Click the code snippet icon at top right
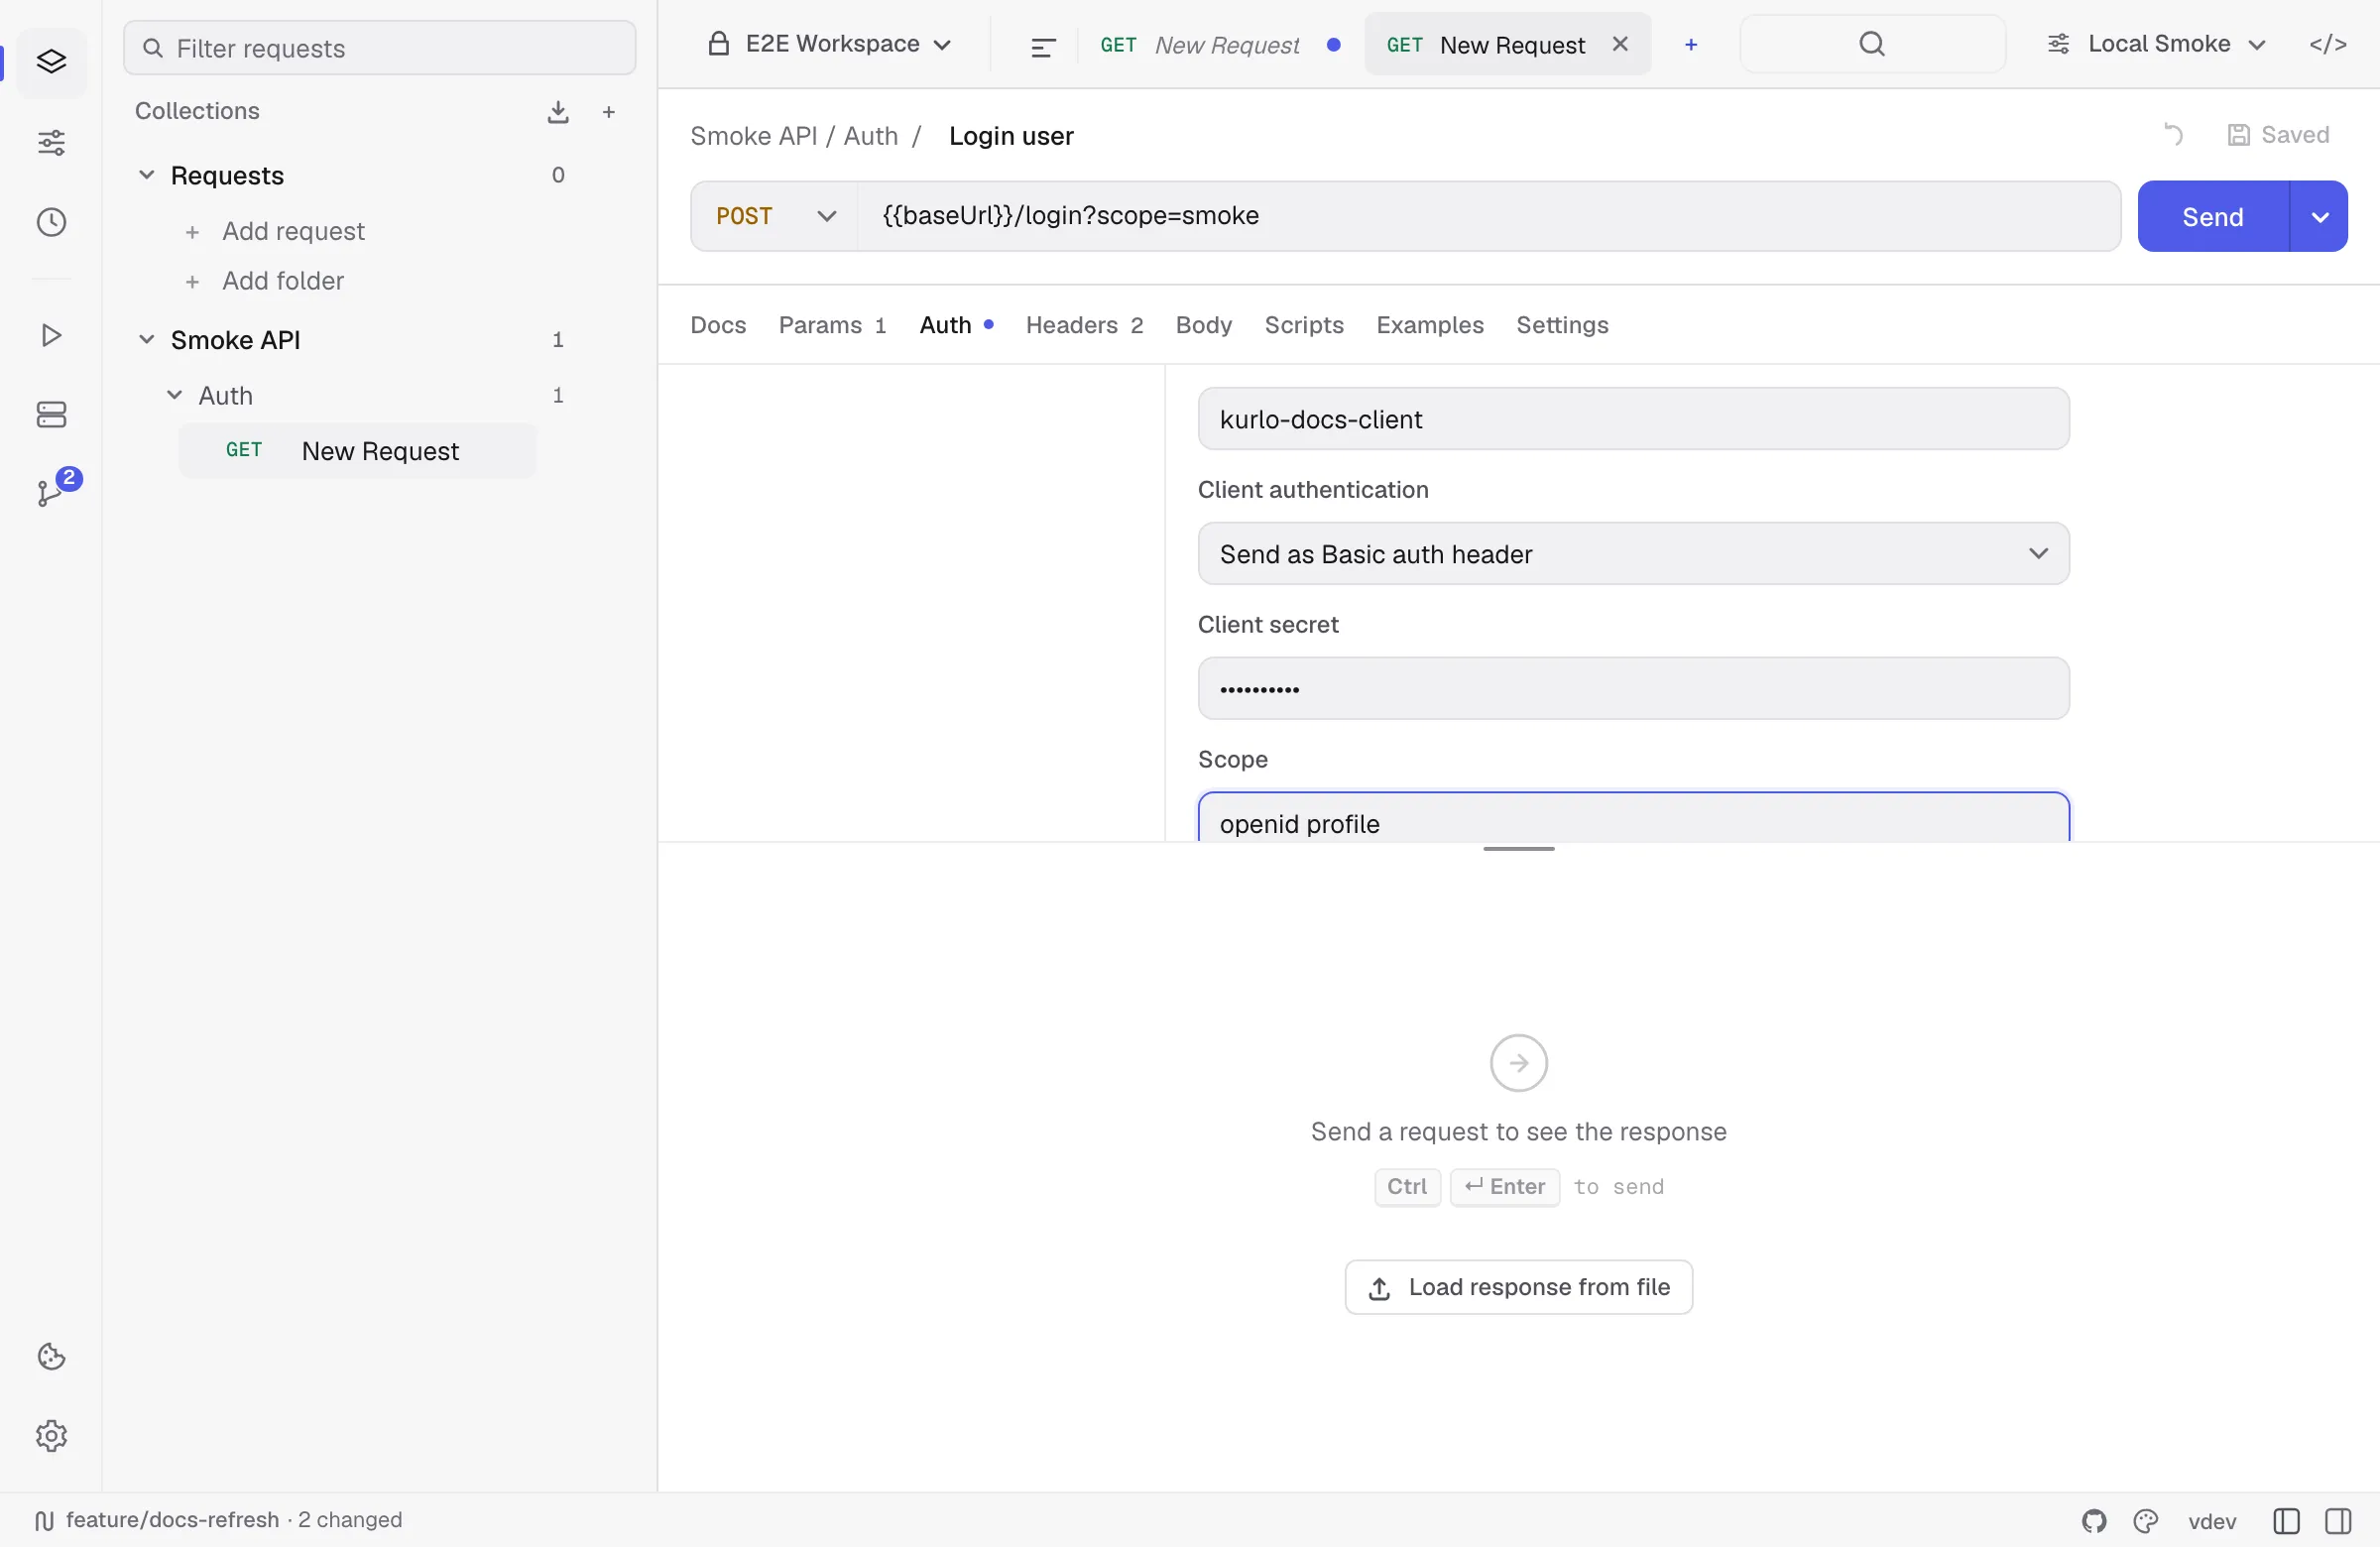Screen dimensions: 2380x1547 click(2328, 44)
